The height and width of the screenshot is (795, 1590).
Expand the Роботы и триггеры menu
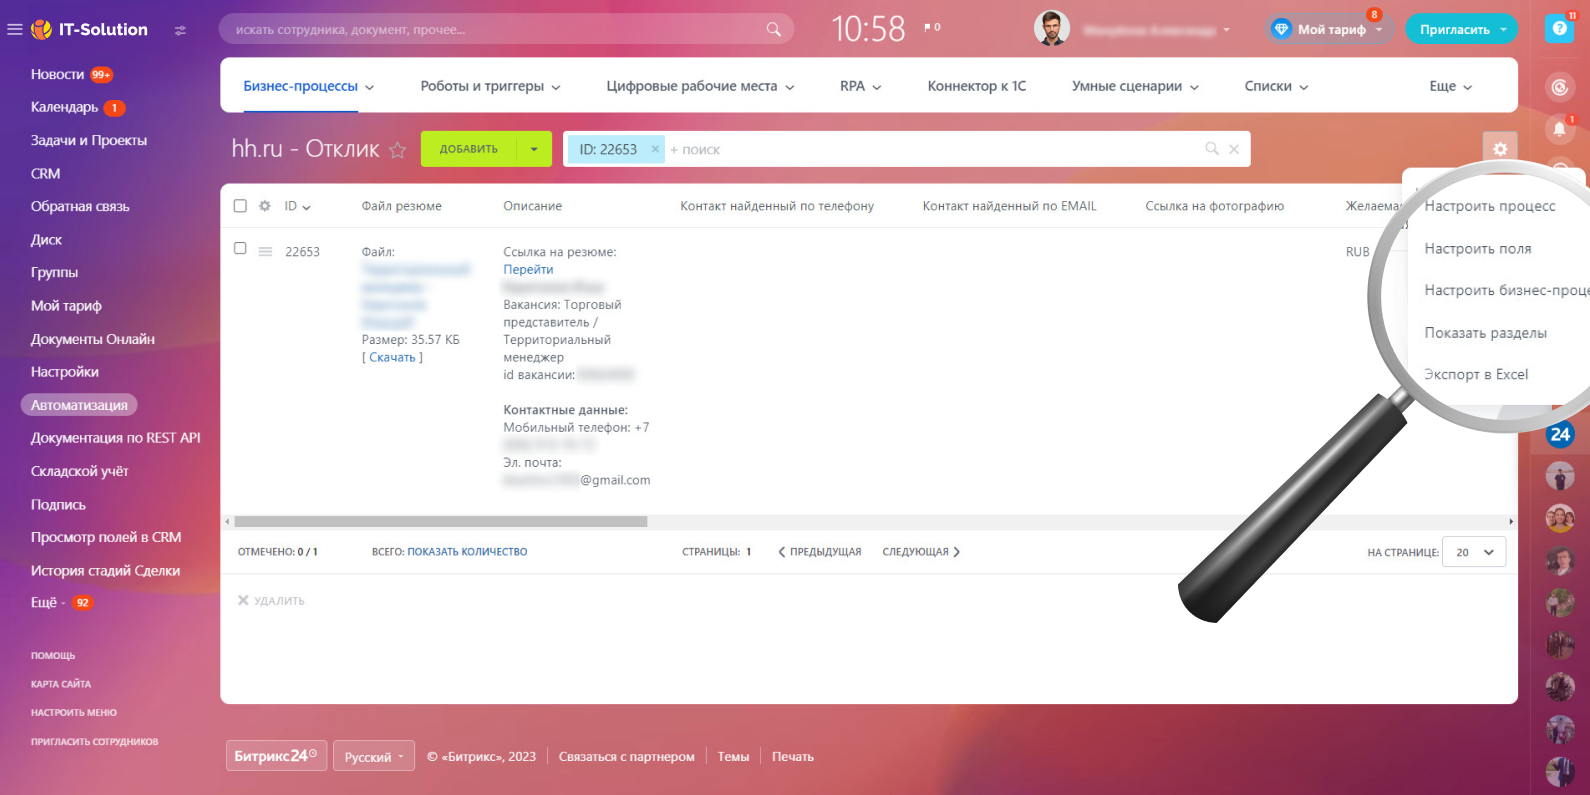click(x=490, y=86)
